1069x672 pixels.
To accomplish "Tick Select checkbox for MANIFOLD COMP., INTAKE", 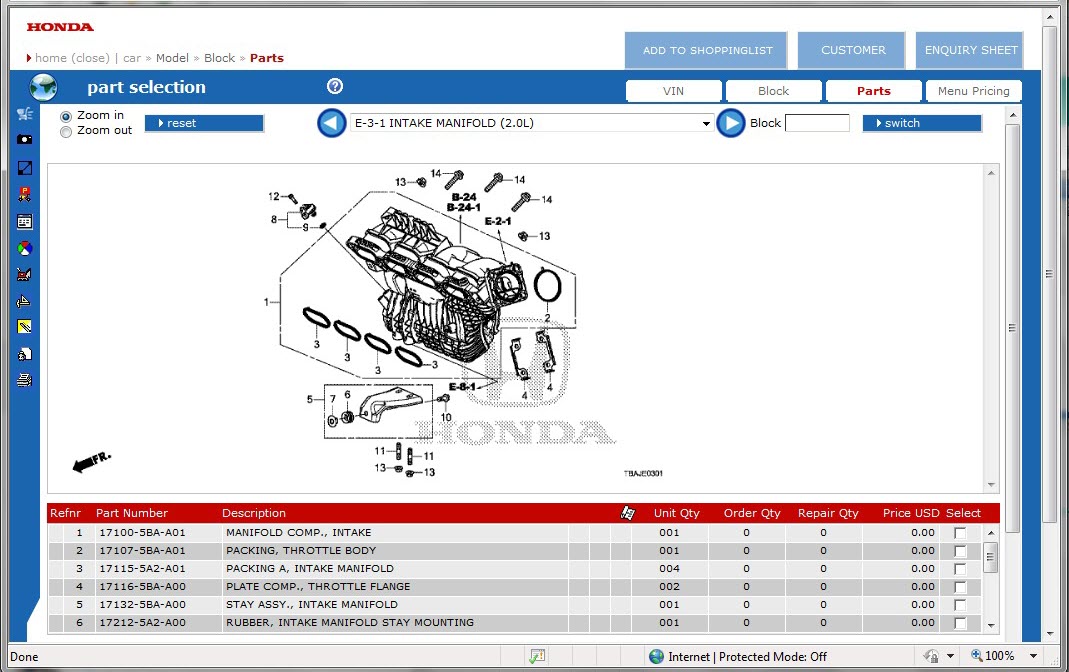I will [960, 533].
